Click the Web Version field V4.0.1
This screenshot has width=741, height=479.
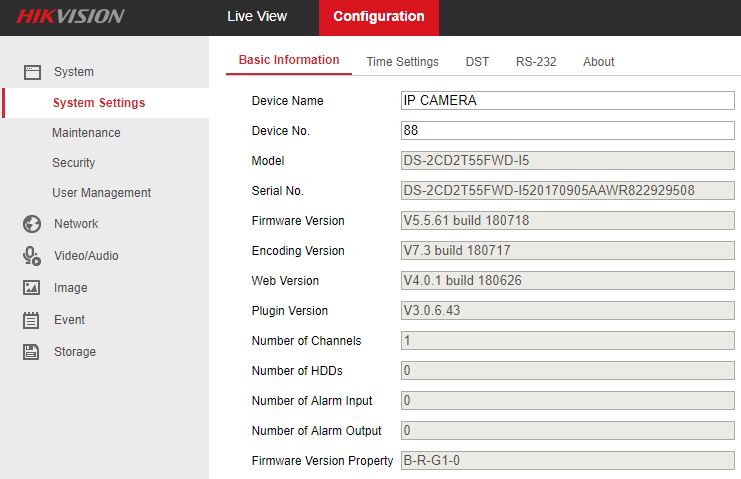tap(568, 281)
